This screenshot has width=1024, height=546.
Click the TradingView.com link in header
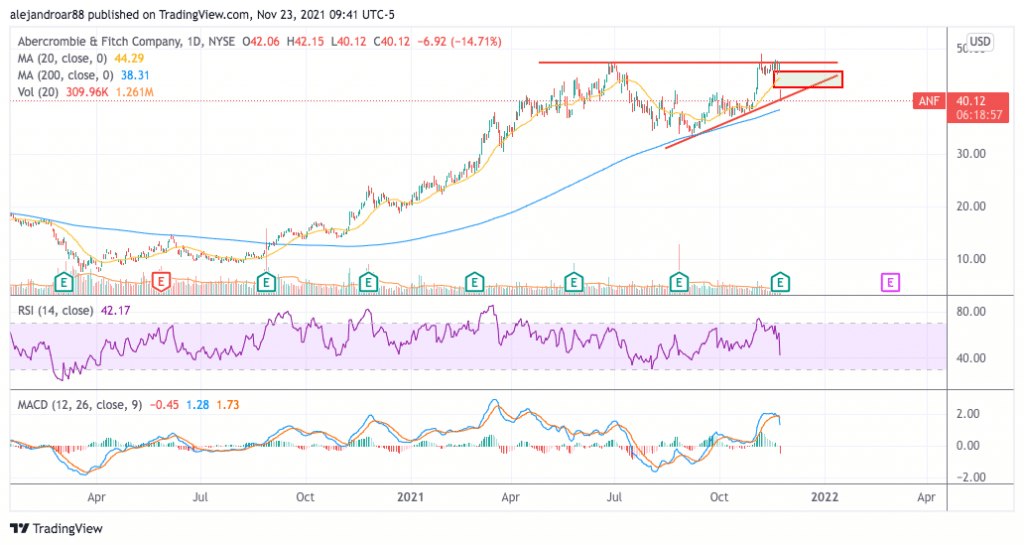[x=204, y=14]
